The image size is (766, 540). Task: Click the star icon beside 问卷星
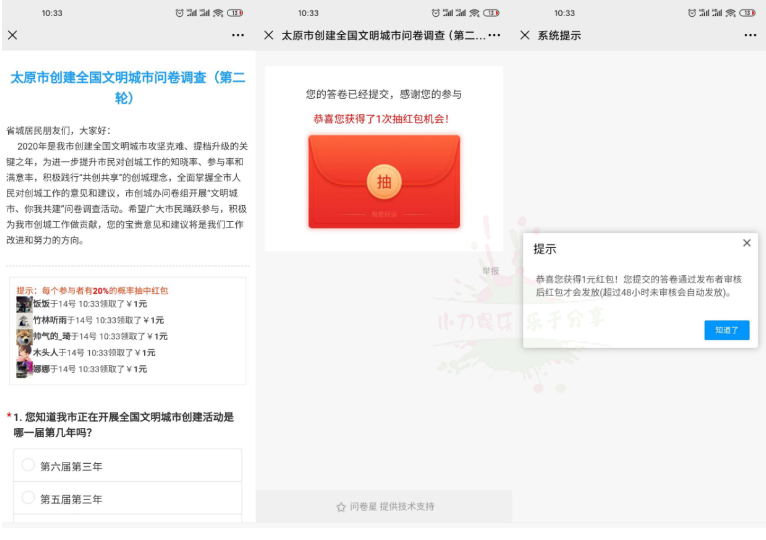341,507
